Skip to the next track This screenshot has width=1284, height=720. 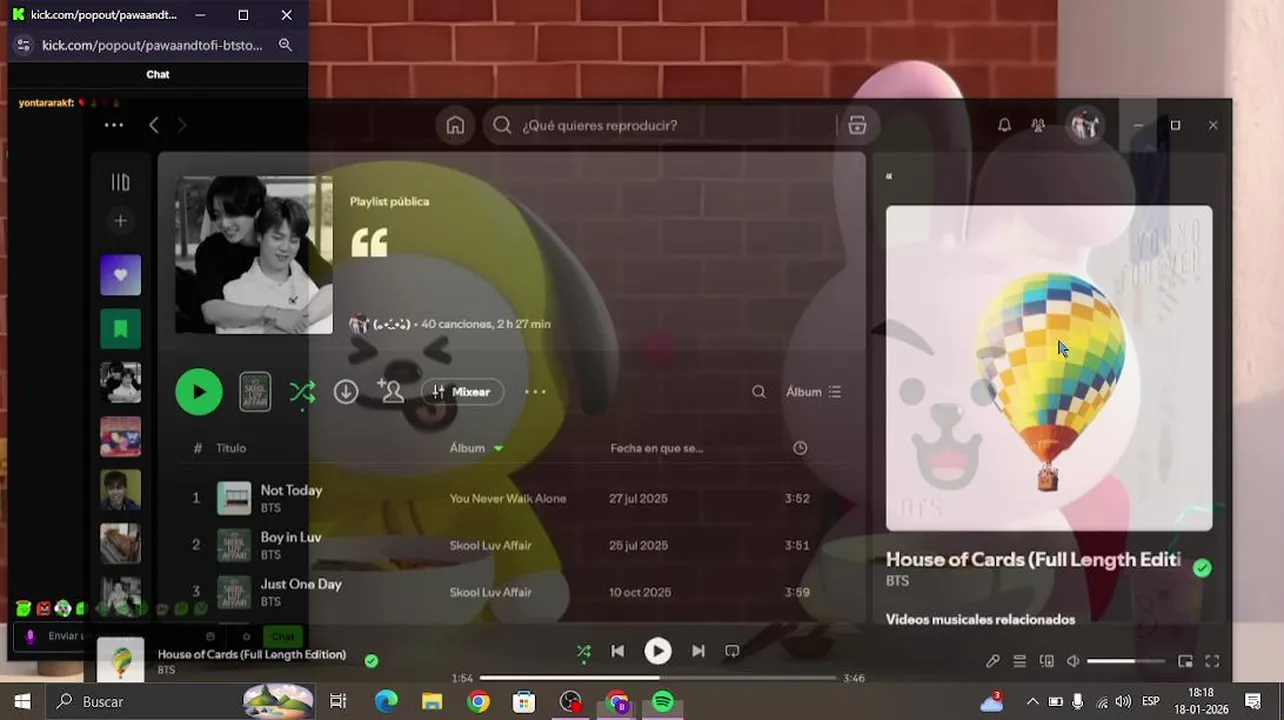coord(698,651)
